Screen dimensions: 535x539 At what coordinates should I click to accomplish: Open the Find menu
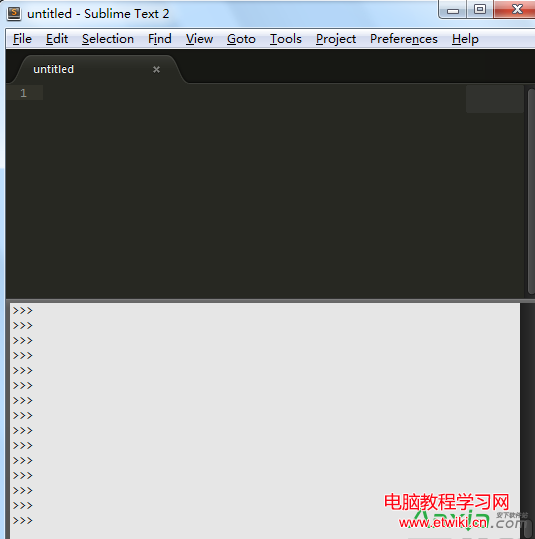click(x=160, y=39)
